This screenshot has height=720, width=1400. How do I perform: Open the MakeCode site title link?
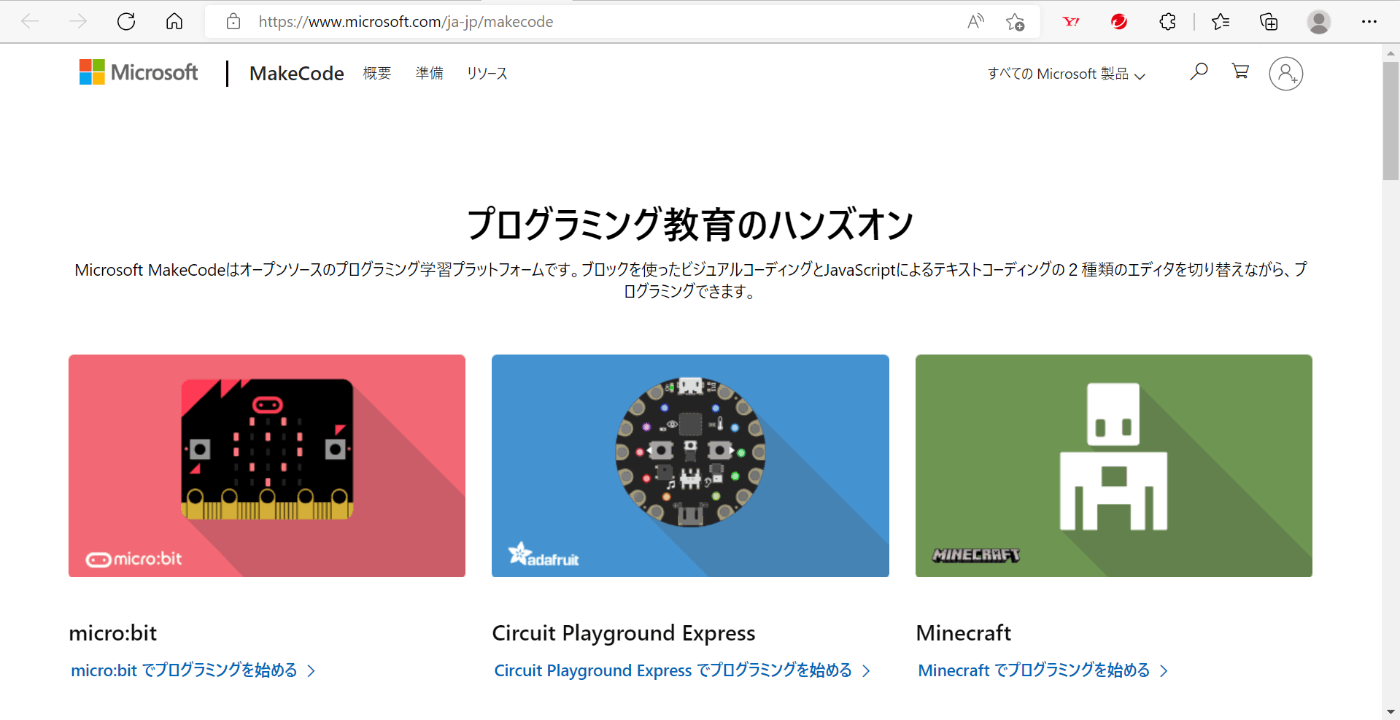coord(297,73)
